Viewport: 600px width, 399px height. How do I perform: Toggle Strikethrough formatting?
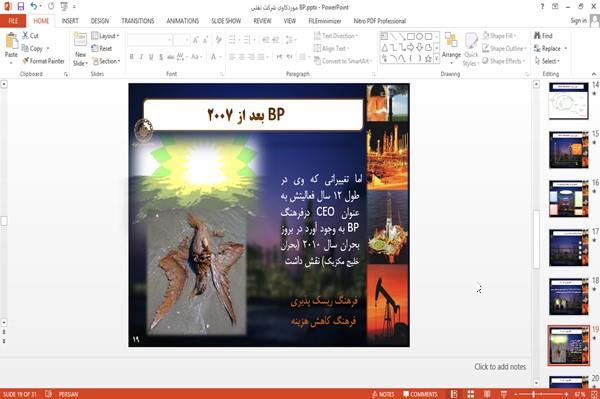pos(171,57)
